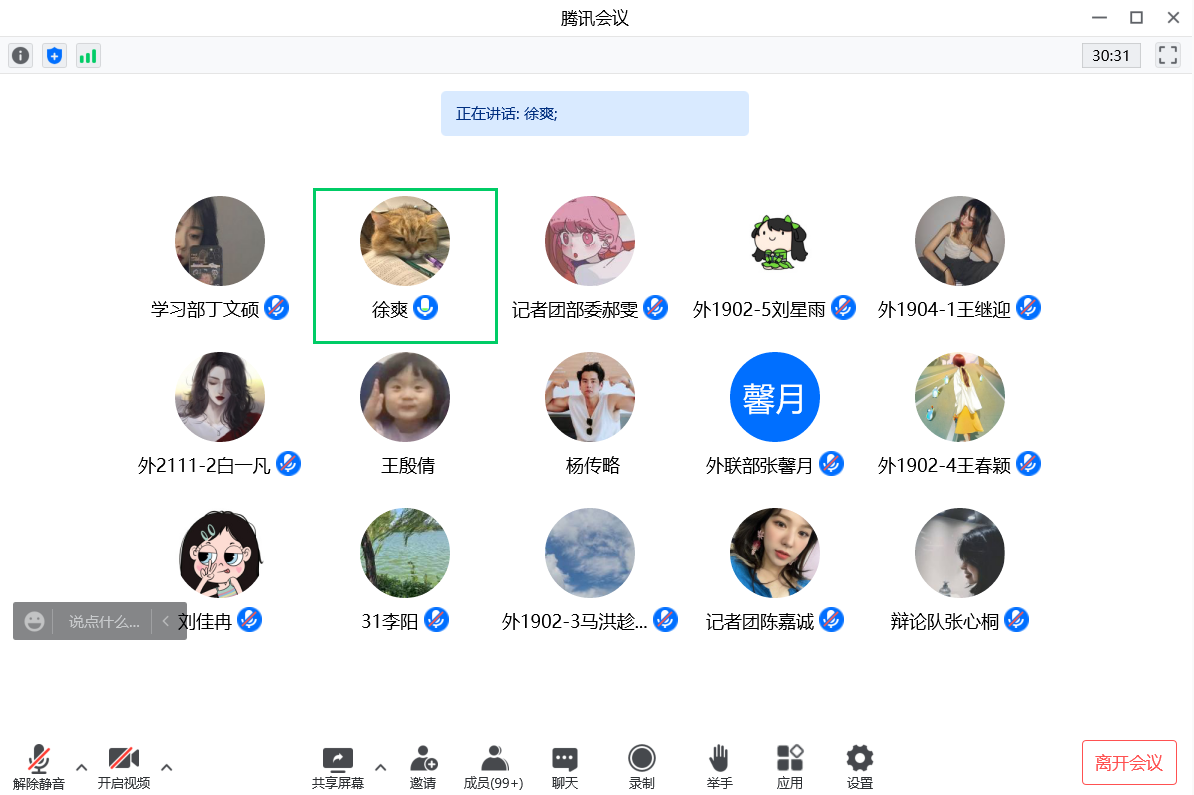
Task: Expand audio options arrow beside 解除静音
Action: point(81,768)
